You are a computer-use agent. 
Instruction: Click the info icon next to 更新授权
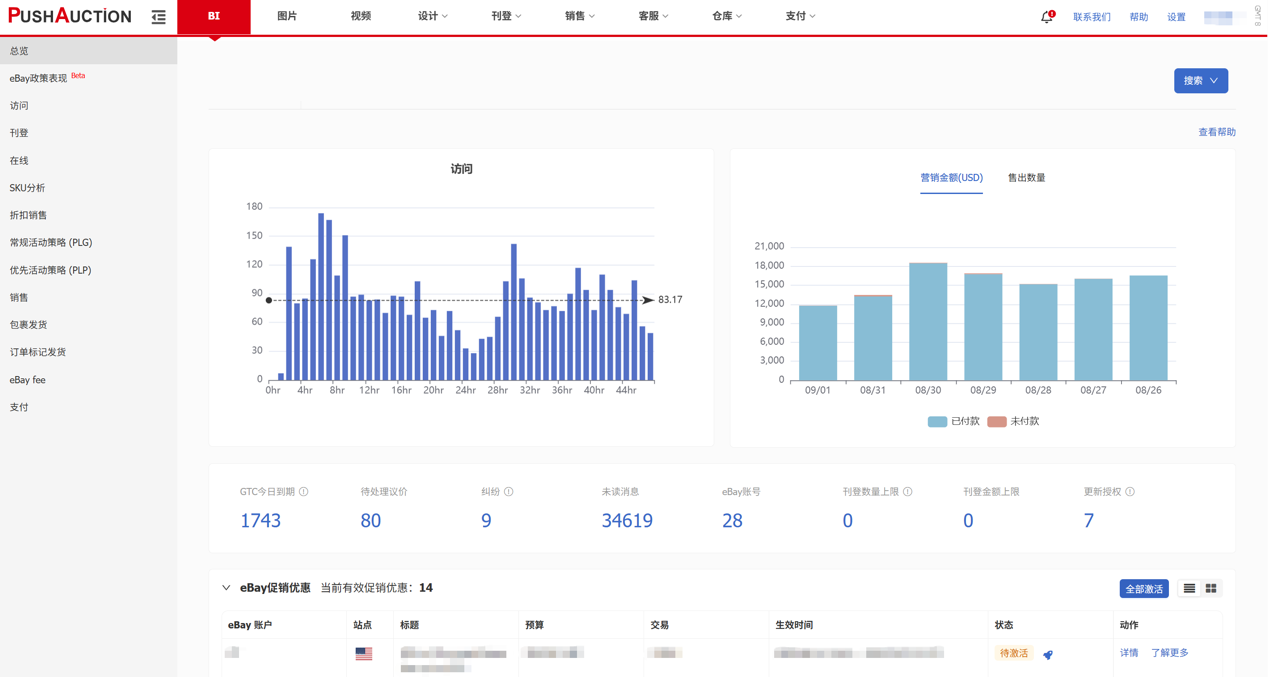1130,492
